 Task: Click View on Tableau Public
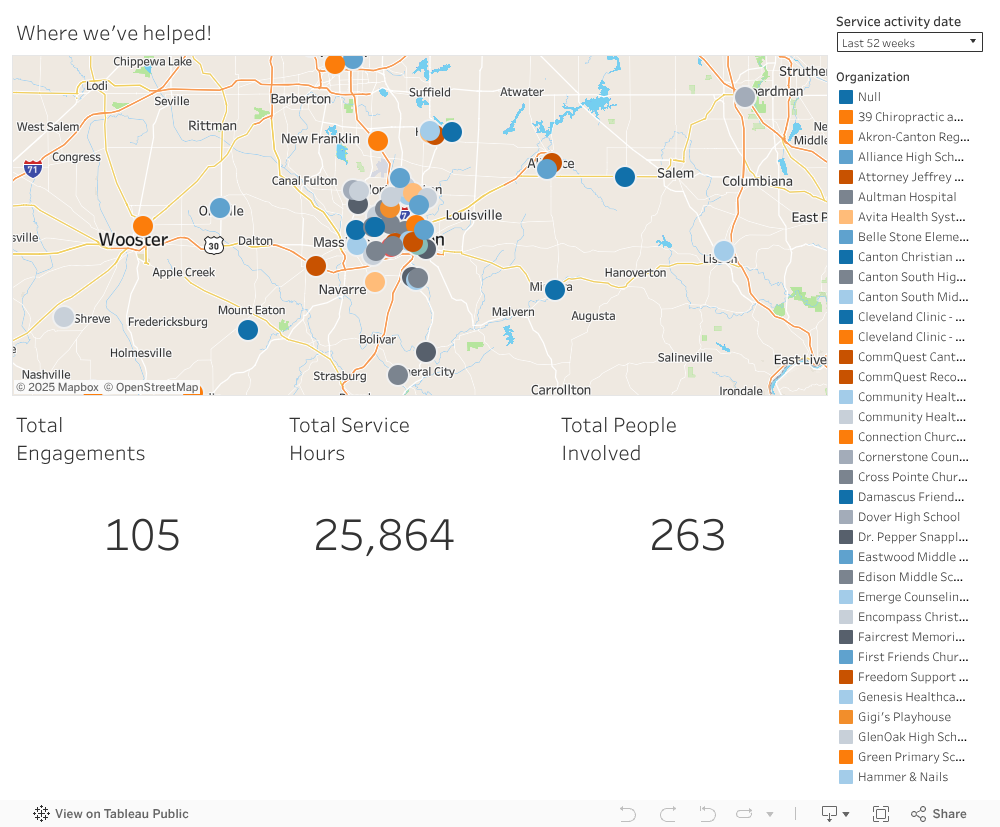tap(111, 814)
